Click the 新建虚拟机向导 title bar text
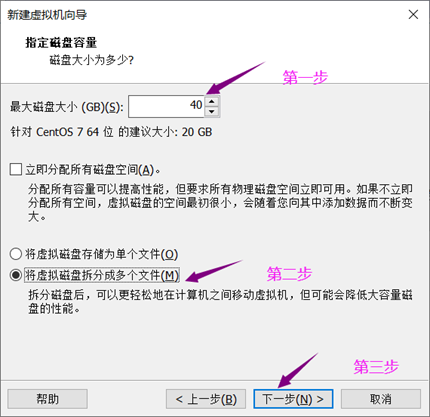The height and width of the screenshot is (417, 430). tap(47, 15)
